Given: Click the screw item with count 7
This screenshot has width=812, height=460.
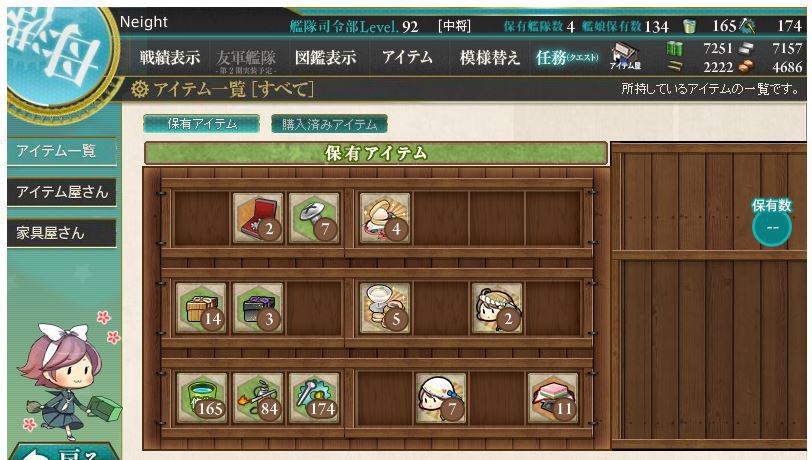Looking at the screenshot, I should click(314, 218).
